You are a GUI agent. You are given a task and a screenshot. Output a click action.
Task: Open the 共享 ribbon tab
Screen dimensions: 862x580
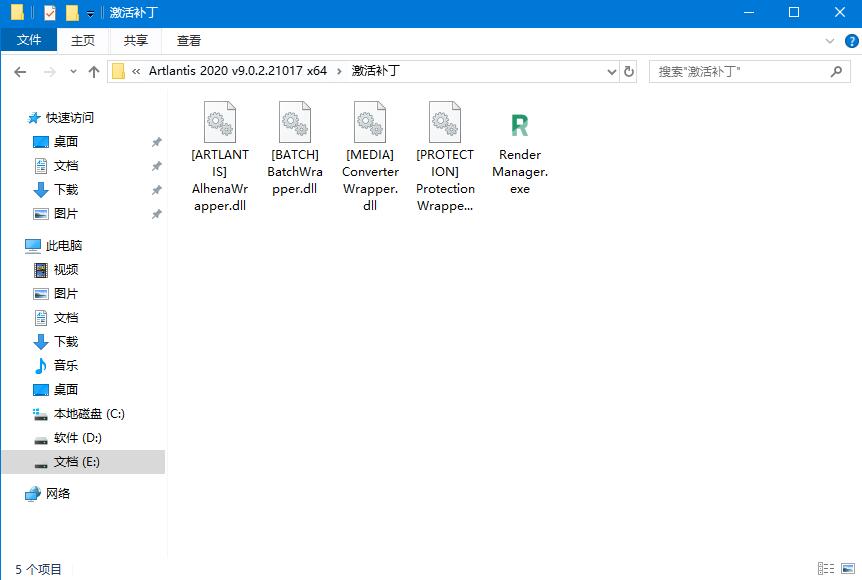point(136,40)
